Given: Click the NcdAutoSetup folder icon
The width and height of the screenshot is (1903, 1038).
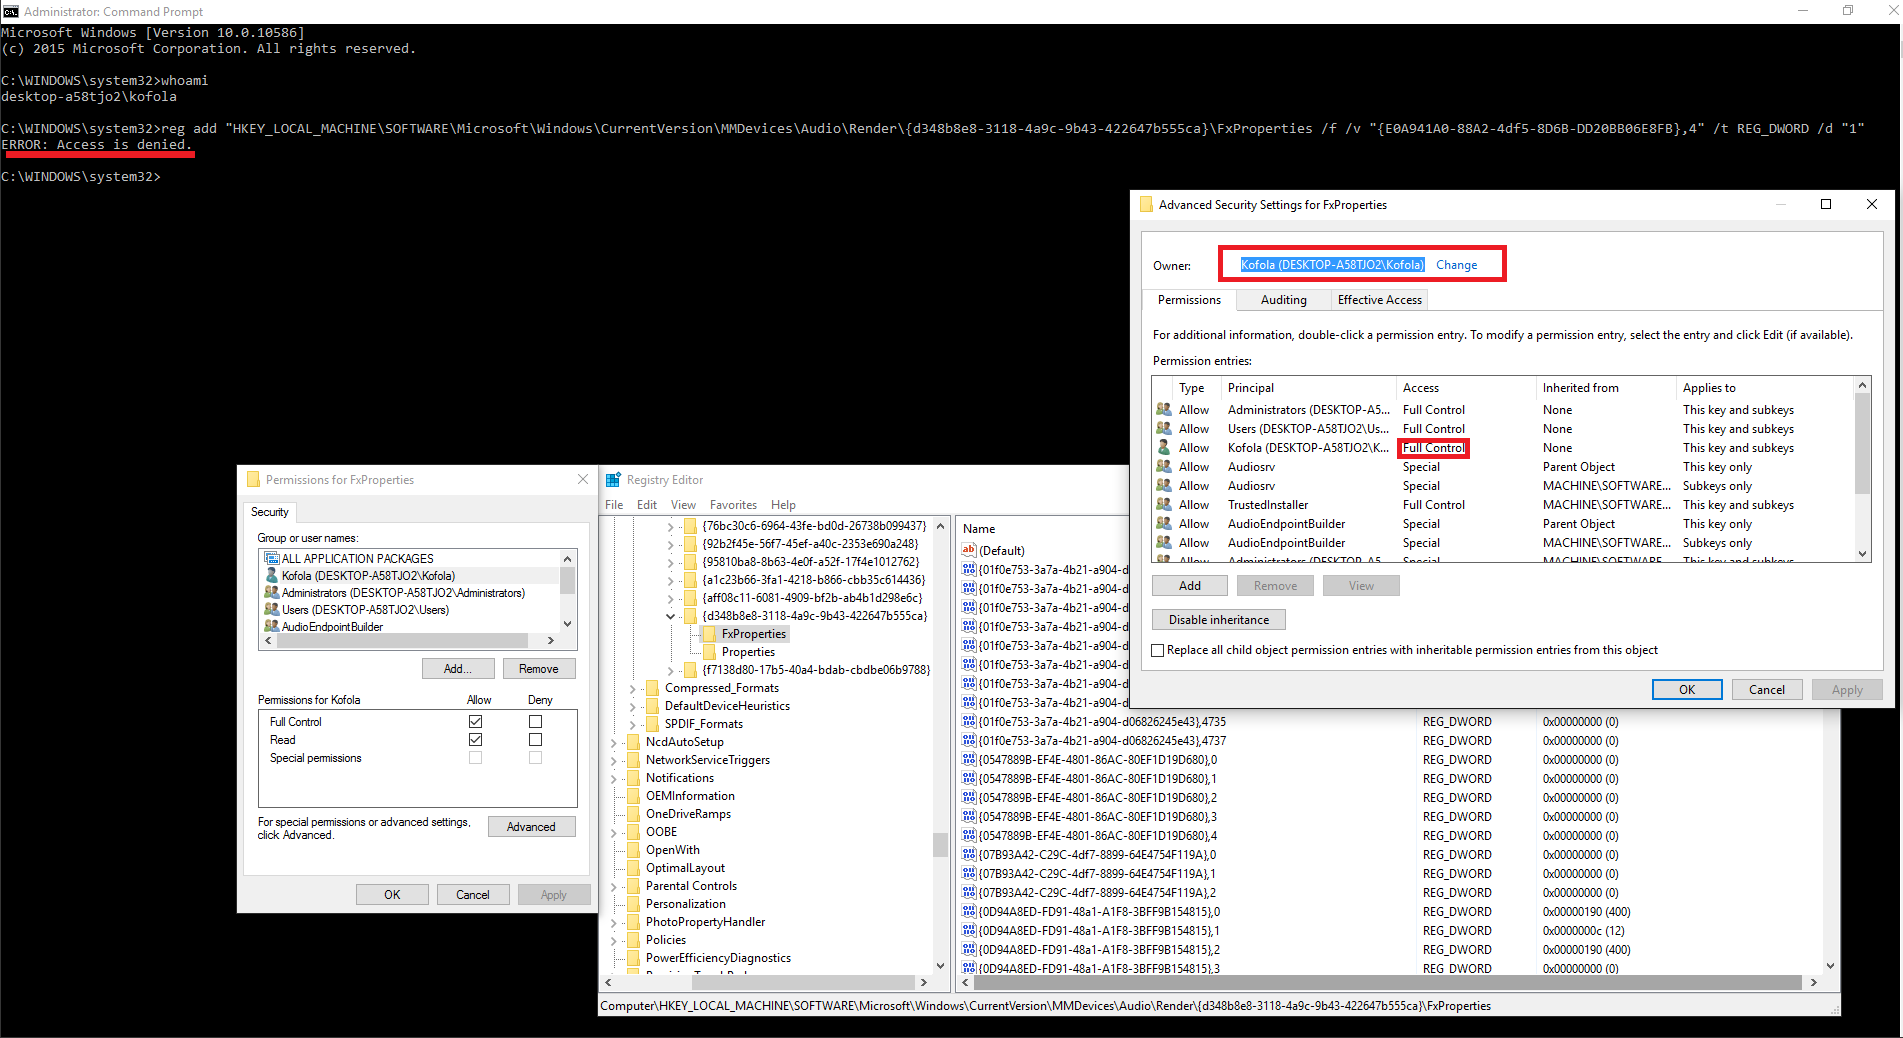Looking at the screenshot, I should (x=633, y=742).
